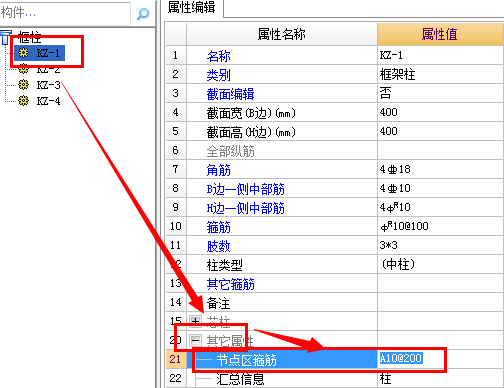The image size is (504, 388).
Task: Click the 类别 property link
Action: tap(218, 75)
